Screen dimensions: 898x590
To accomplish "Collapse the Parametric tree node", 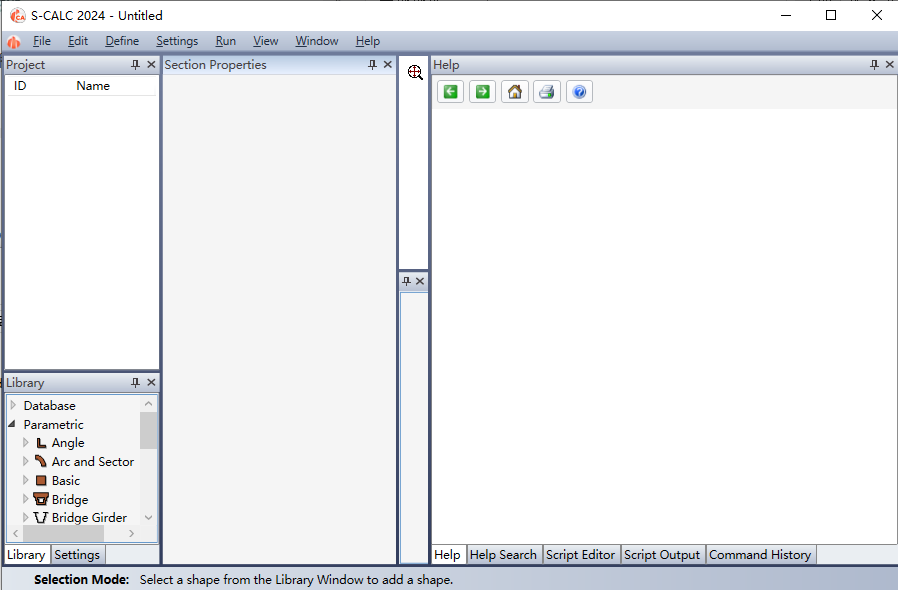I will point(12,424).
